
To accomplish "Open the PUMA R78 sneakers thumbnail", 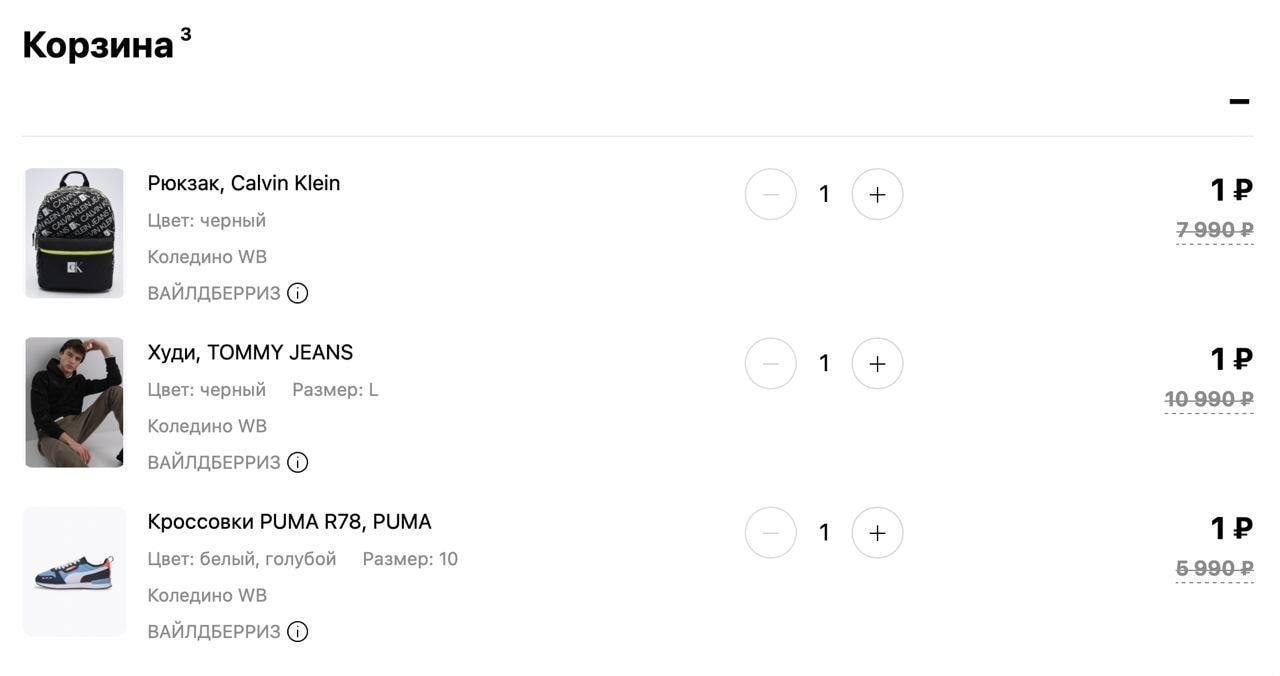I will [74, 571].
